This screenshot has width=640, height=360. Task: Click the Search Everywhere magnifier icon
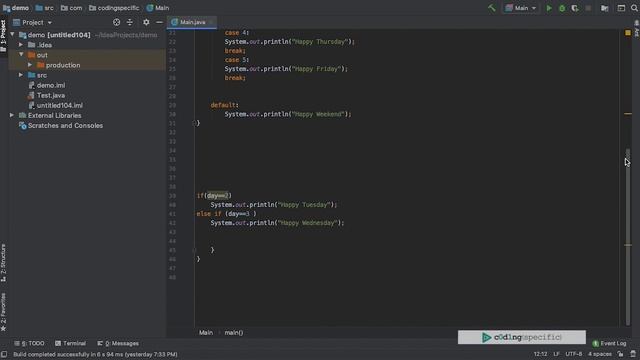[x=634, y=8]
